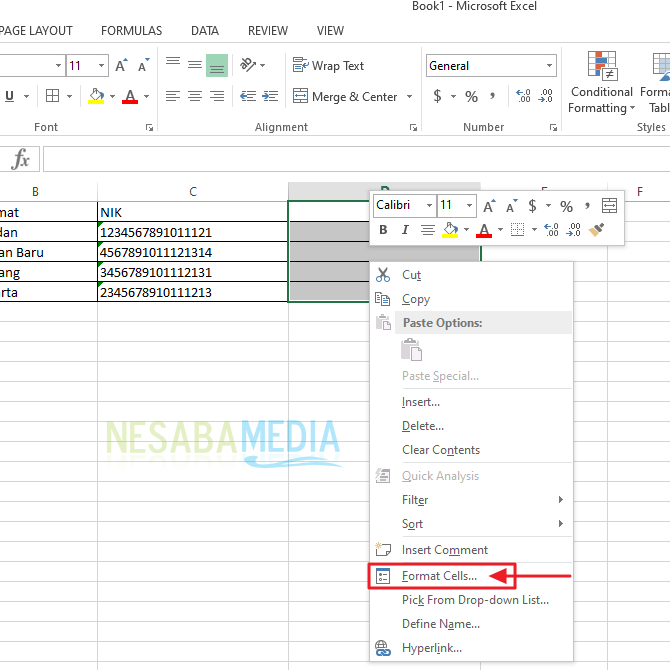Choose Insert... from context menu
670x670 pixels.
point(471,402)
